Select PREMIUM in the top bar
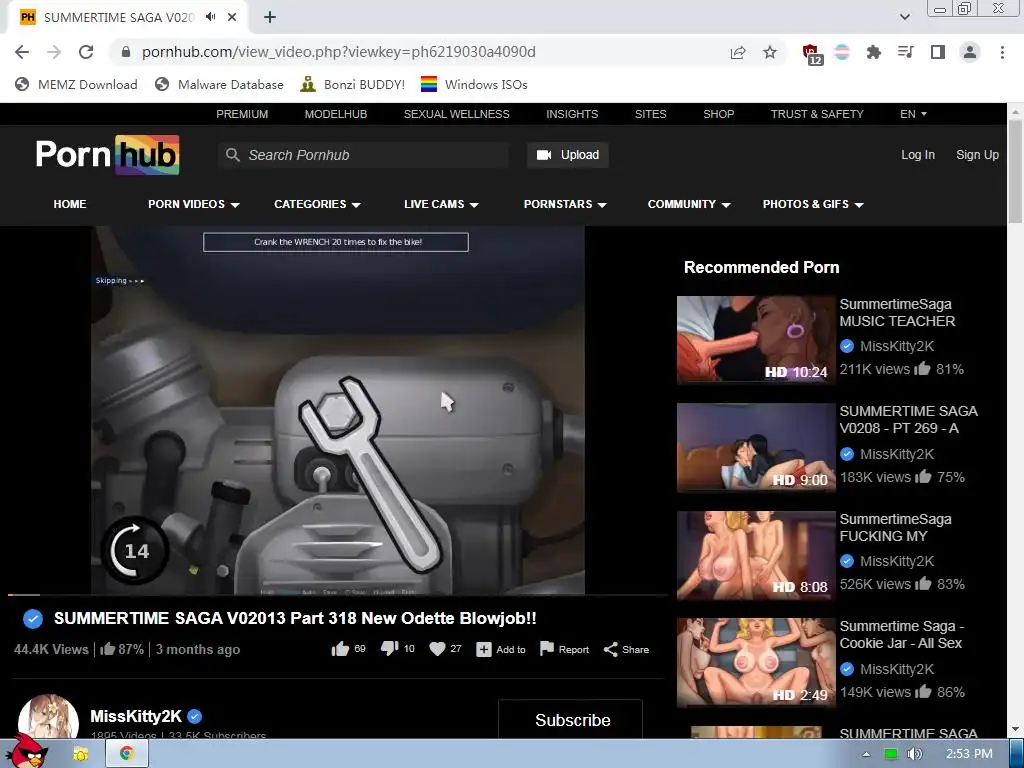Image resolution: width=1024 pixels, height=768 pixels. point(242,114)
